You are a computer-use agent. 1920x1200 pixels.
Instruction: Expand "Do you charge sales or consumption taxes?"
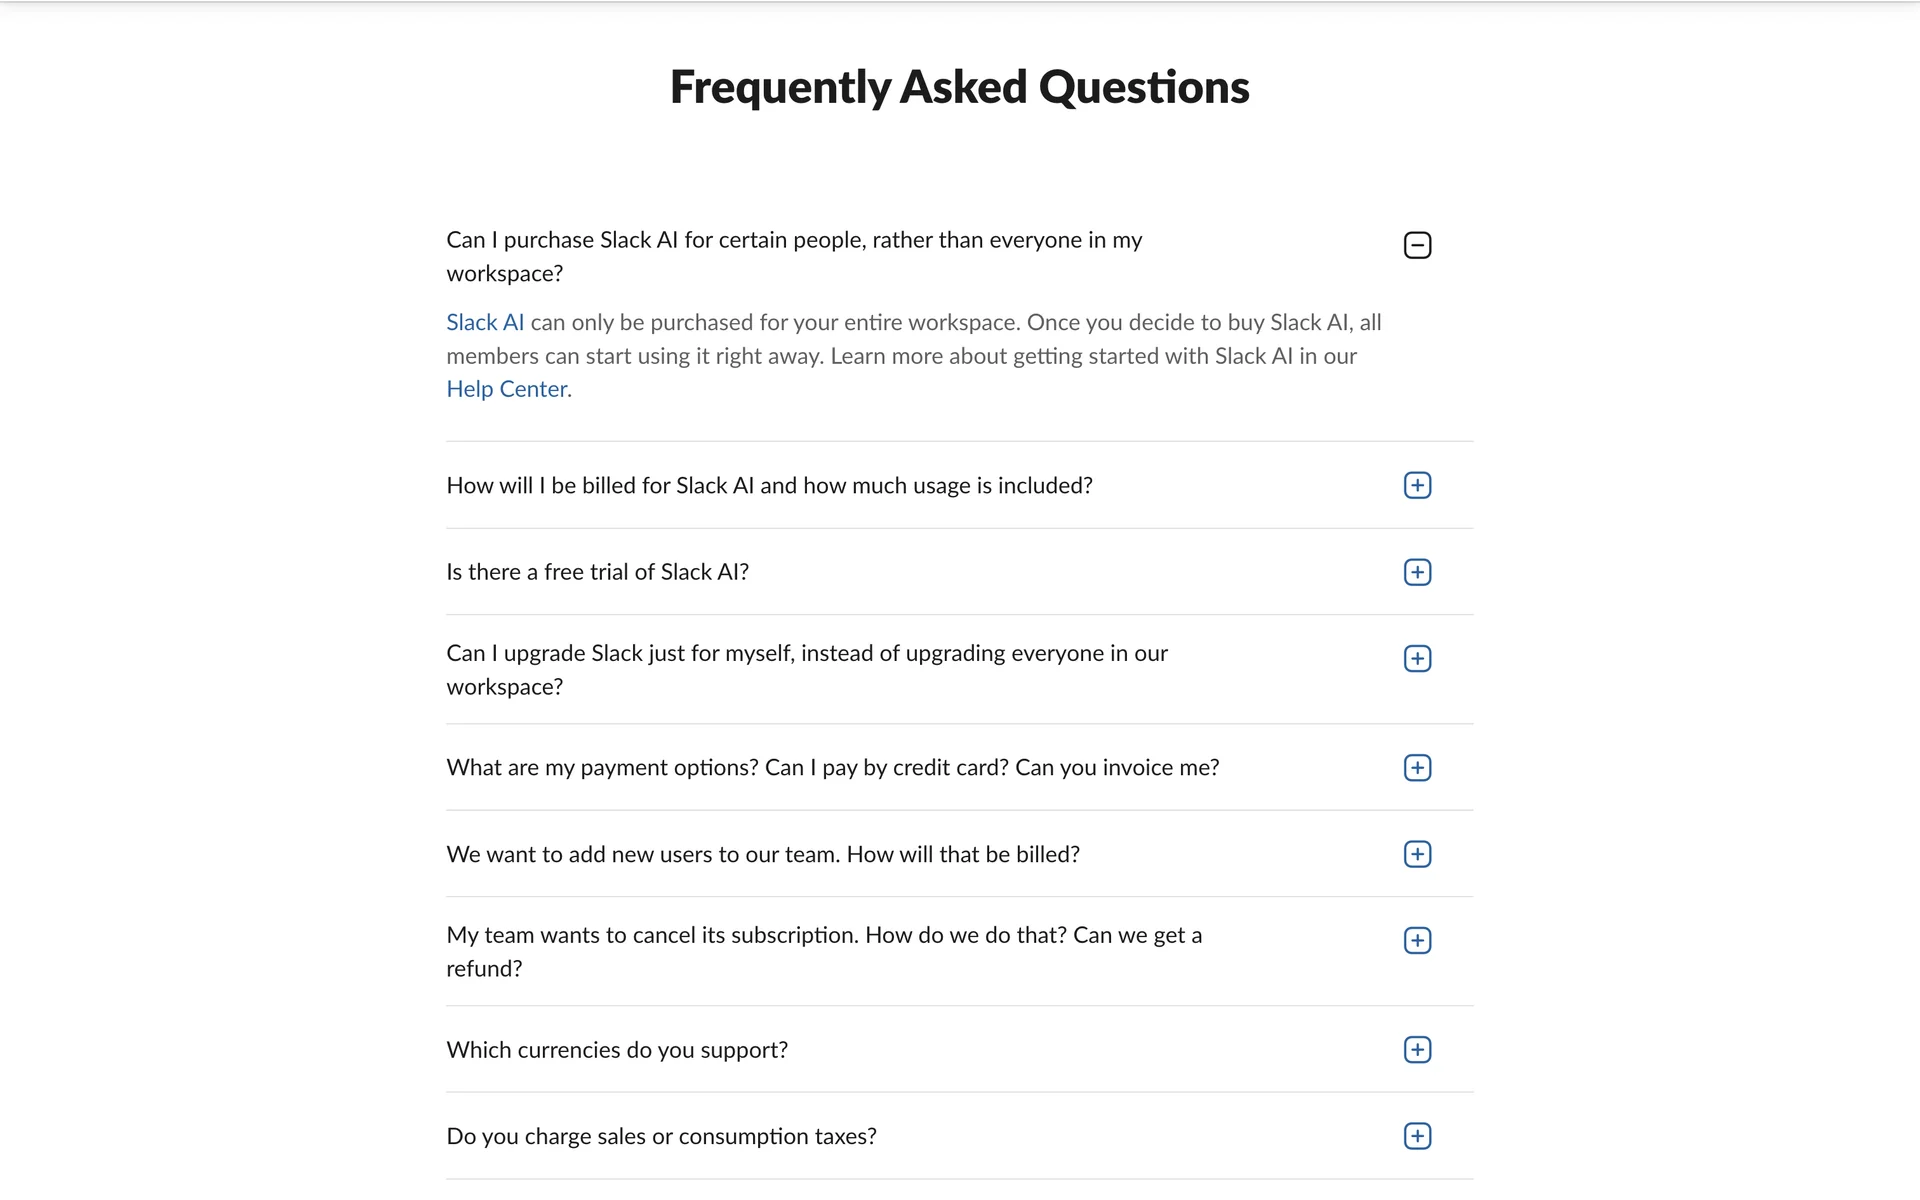click(x=661, y=1136)
